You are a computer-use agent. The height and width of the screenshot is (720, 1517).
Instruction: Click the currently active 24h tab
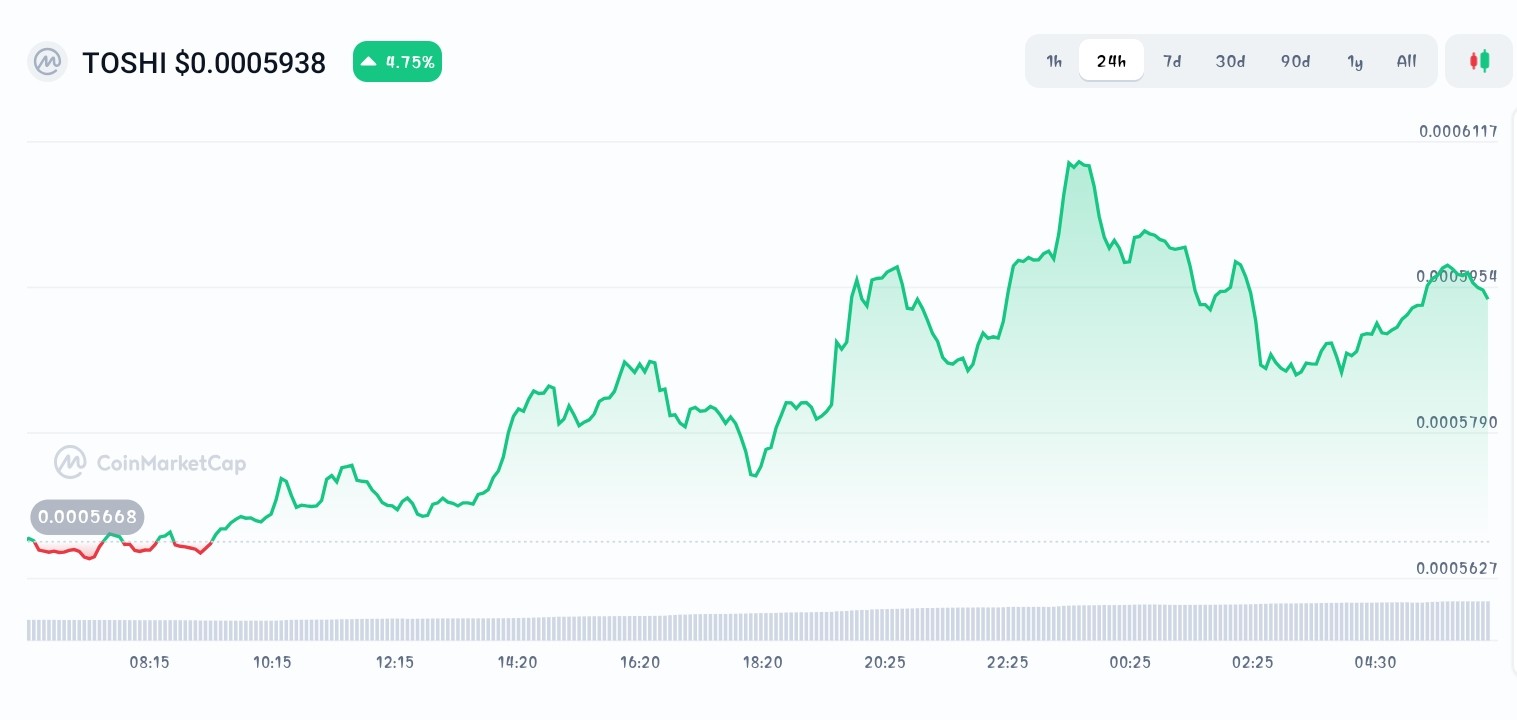(x=1111, y=61)
